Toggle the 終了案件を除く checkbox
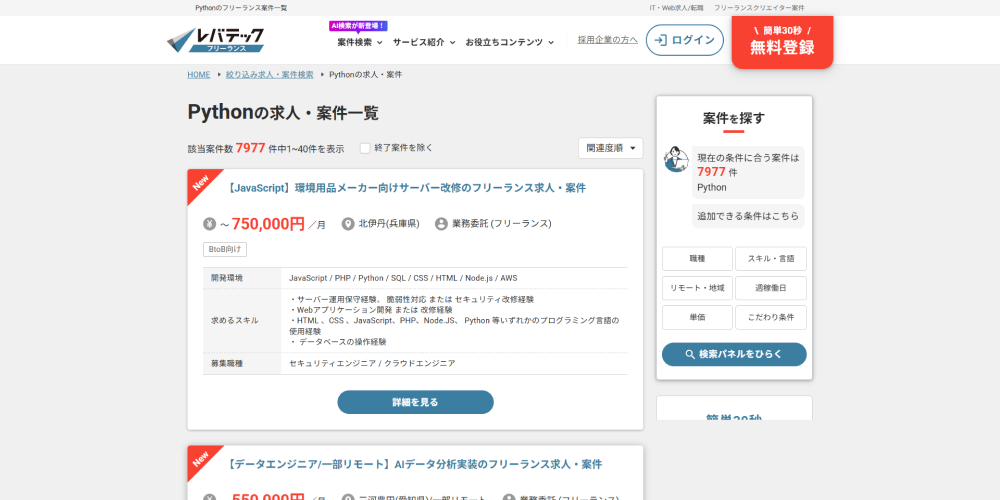The image size is (1000, 500). coord(365,148)
